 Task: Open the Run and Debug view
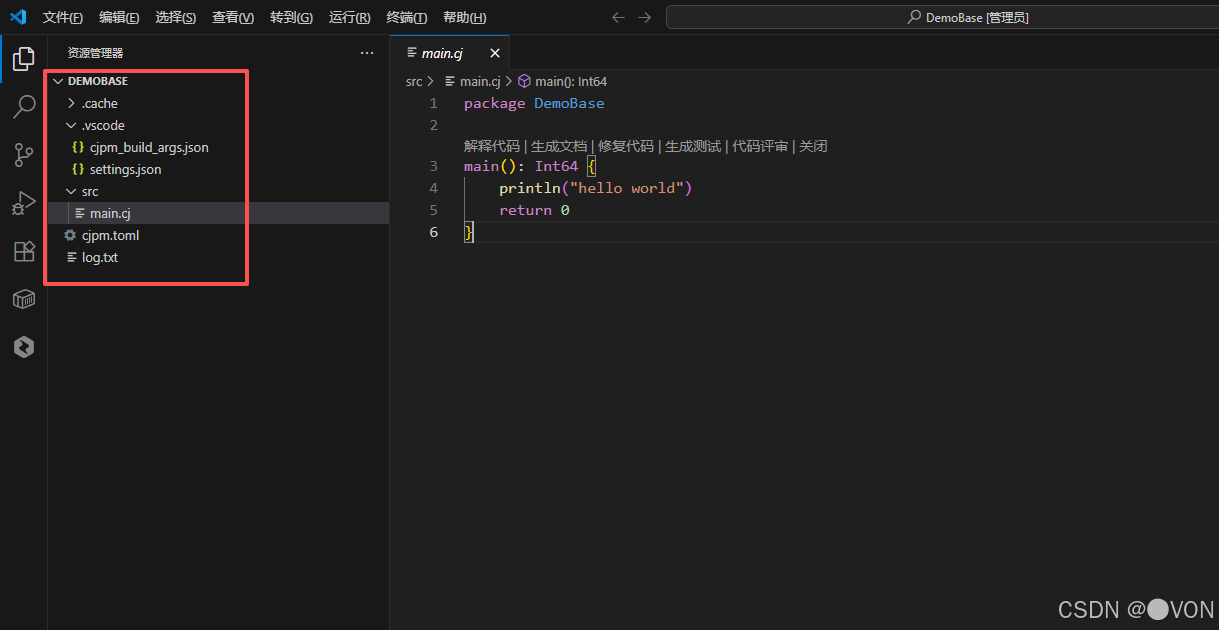click(23, 203)
